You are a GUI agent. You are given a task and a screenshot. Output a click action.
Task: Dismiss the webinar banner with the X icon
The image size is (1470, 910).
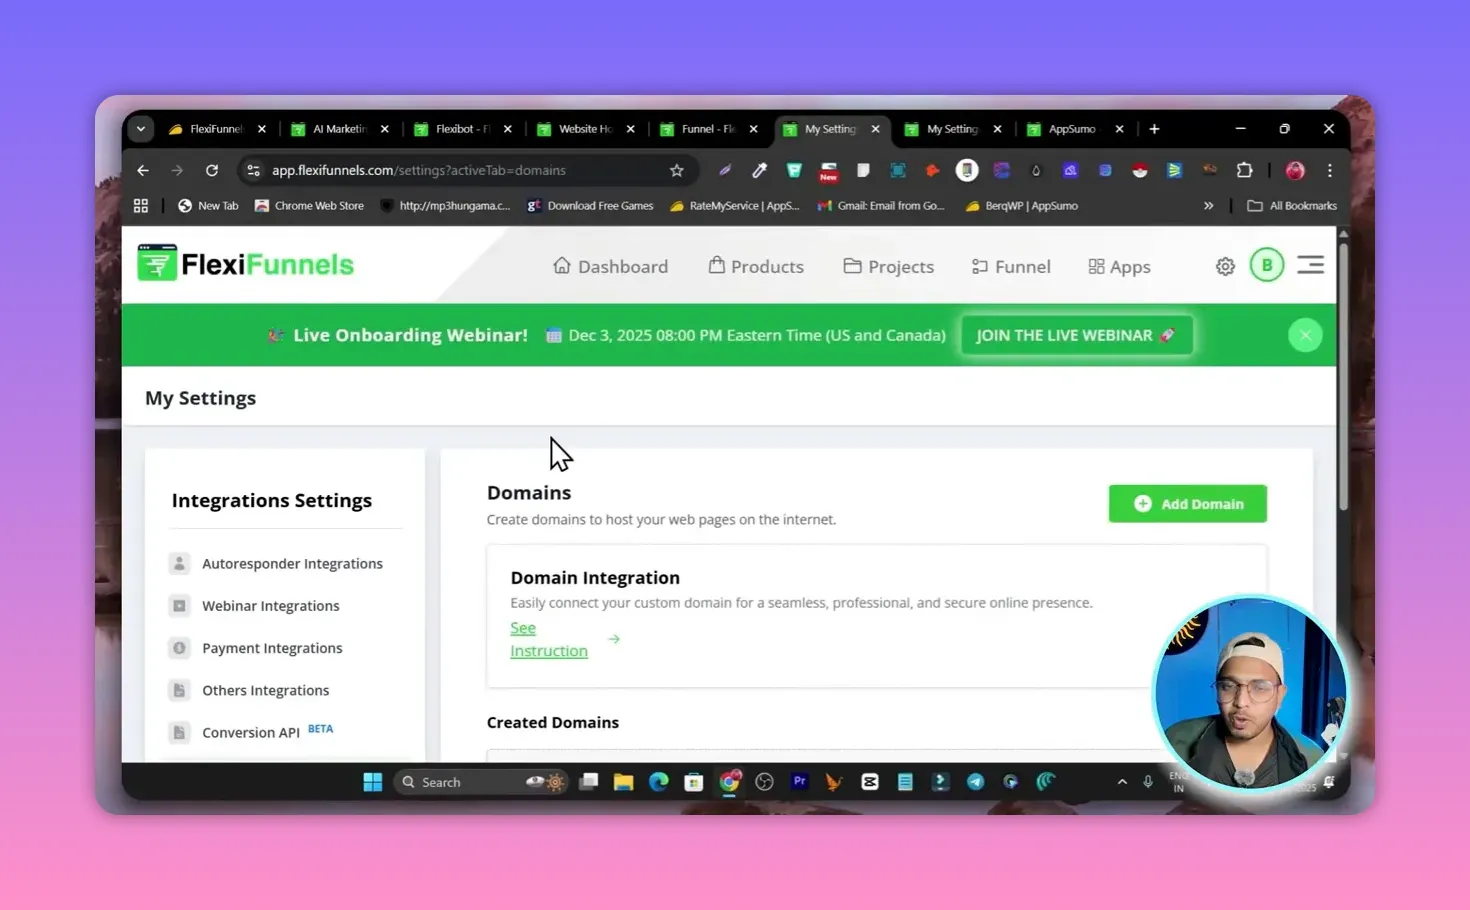coord(1305,335)
